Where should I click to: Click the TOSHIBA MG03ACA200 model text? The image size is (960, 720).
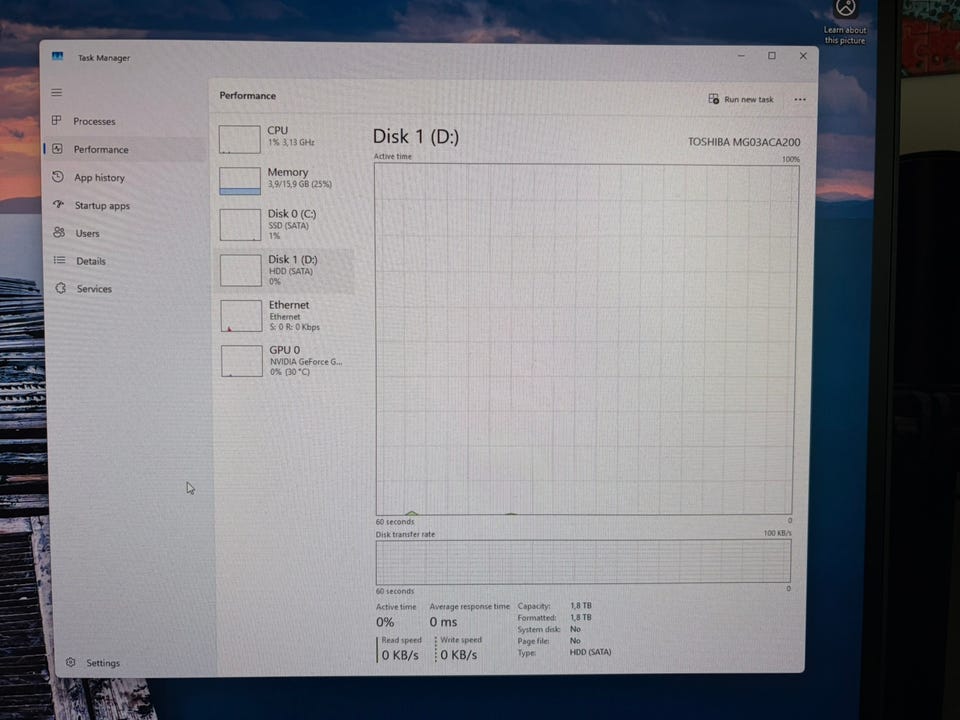pos(744,142)
